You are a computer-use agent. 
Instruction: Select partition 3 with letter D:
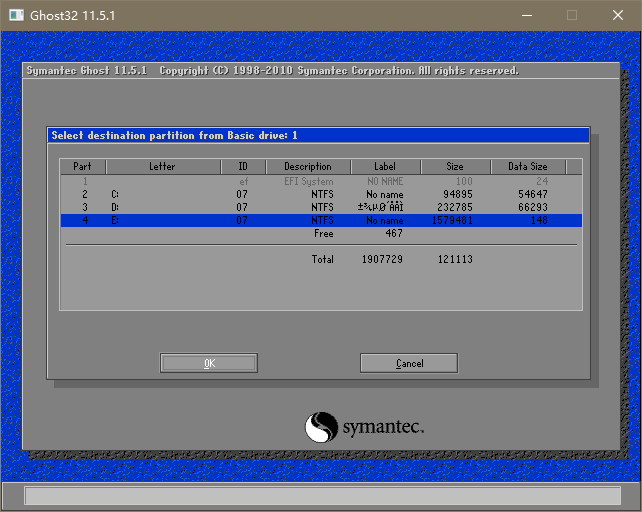(x=318, y=207)
